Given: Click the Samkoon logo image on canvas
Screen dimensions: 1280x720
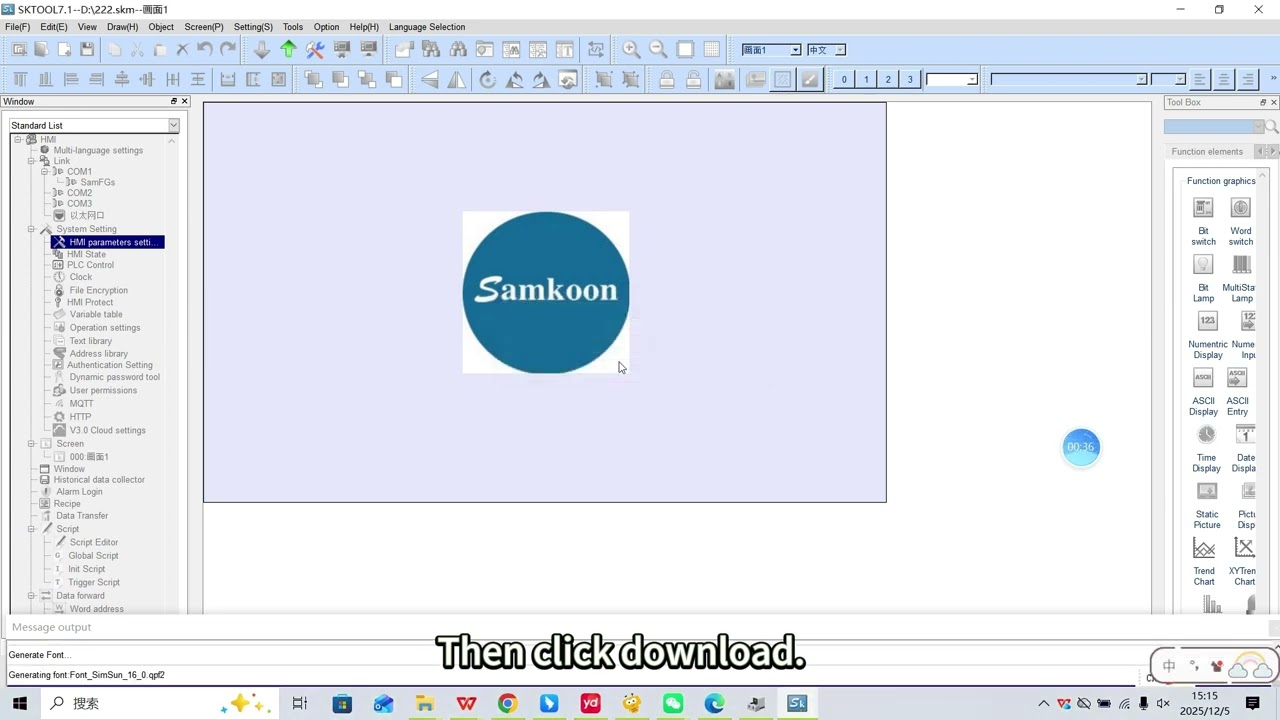Looking at the screenshot, I should [x=546, y=292].
